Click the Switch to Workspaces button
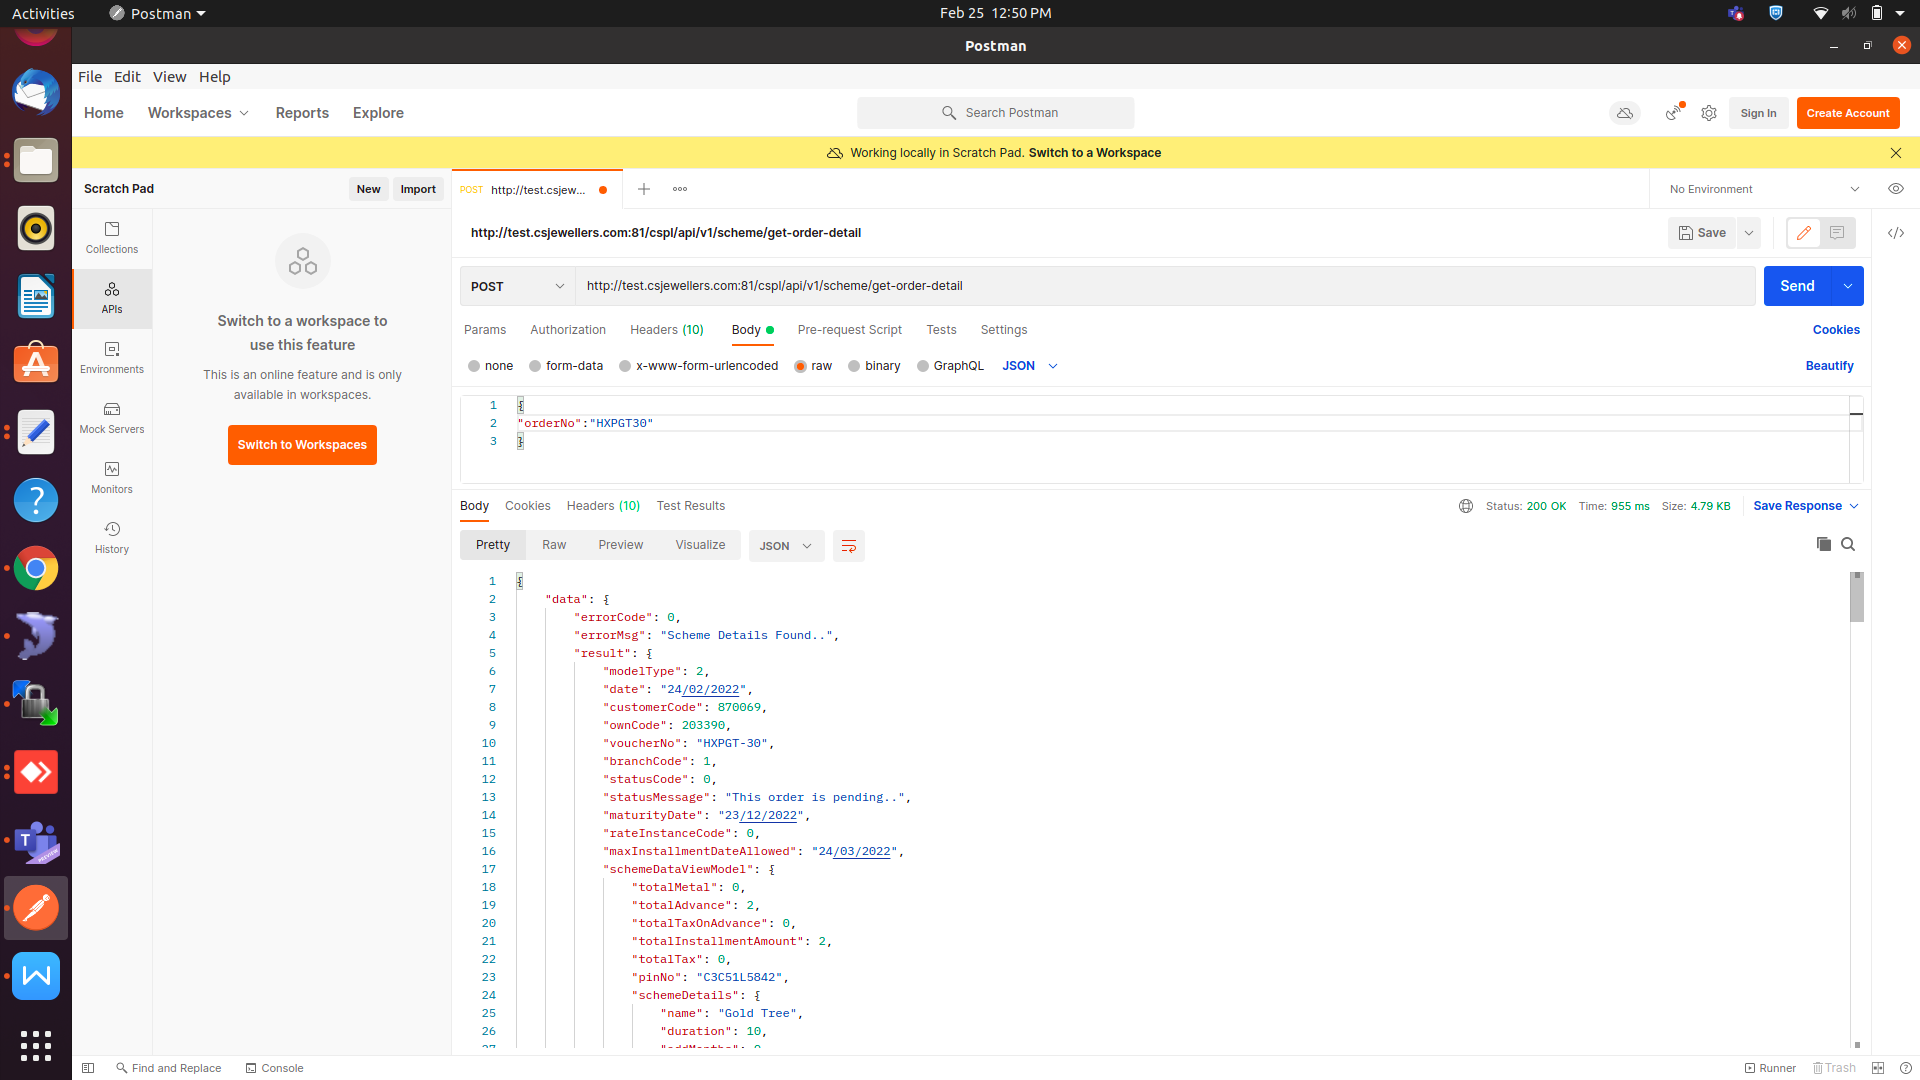The image size is (1920, 1080). pyautogui.click(x=302, y=445)
